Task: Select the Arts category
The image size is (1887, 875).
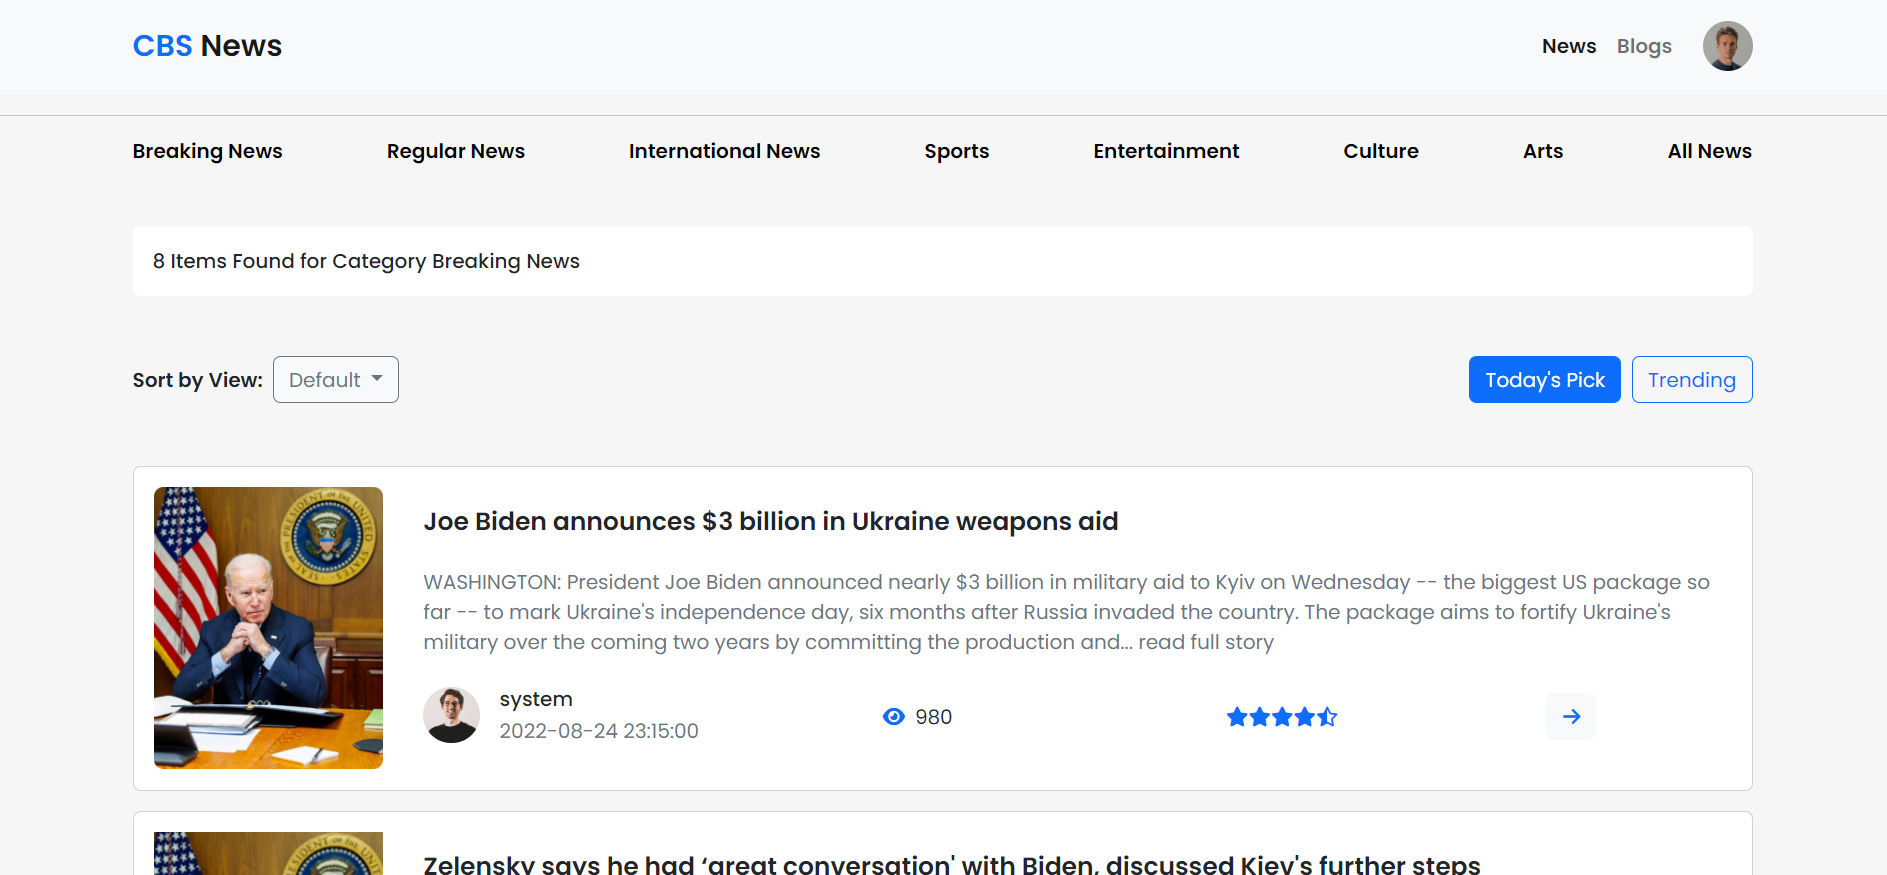Action: click(x=1542, y=151)
